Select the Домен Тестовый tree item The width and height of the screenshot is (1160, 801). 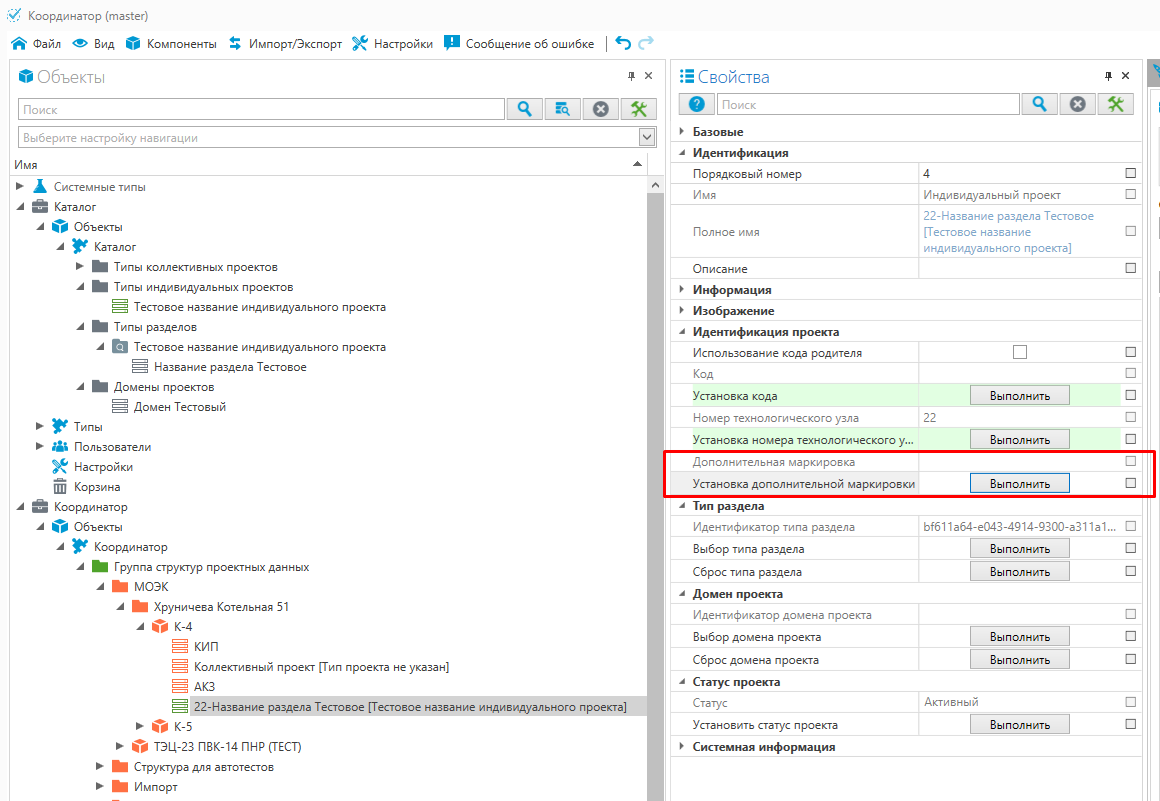(x=179, y=407)
